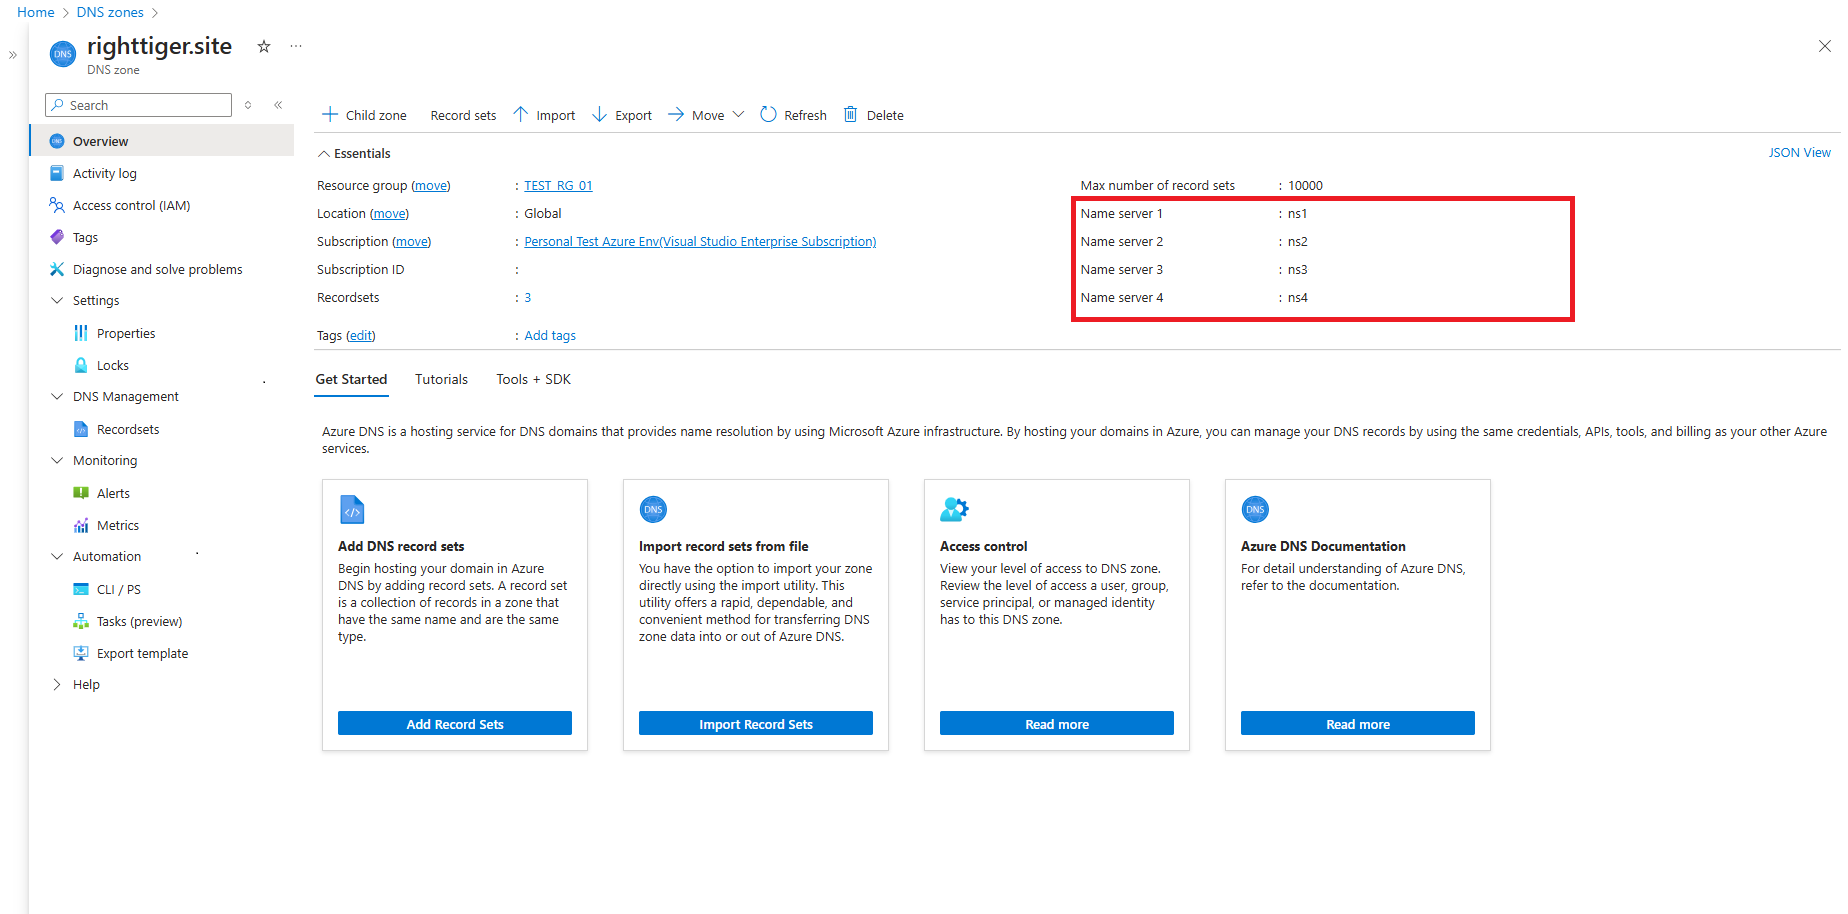Click the Export down-arrow icon

click(x=599, y=114)
